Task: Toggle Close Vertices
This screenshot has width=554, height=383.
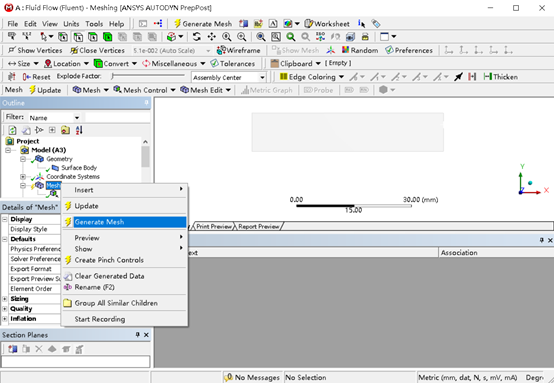Action: [98, 51]
